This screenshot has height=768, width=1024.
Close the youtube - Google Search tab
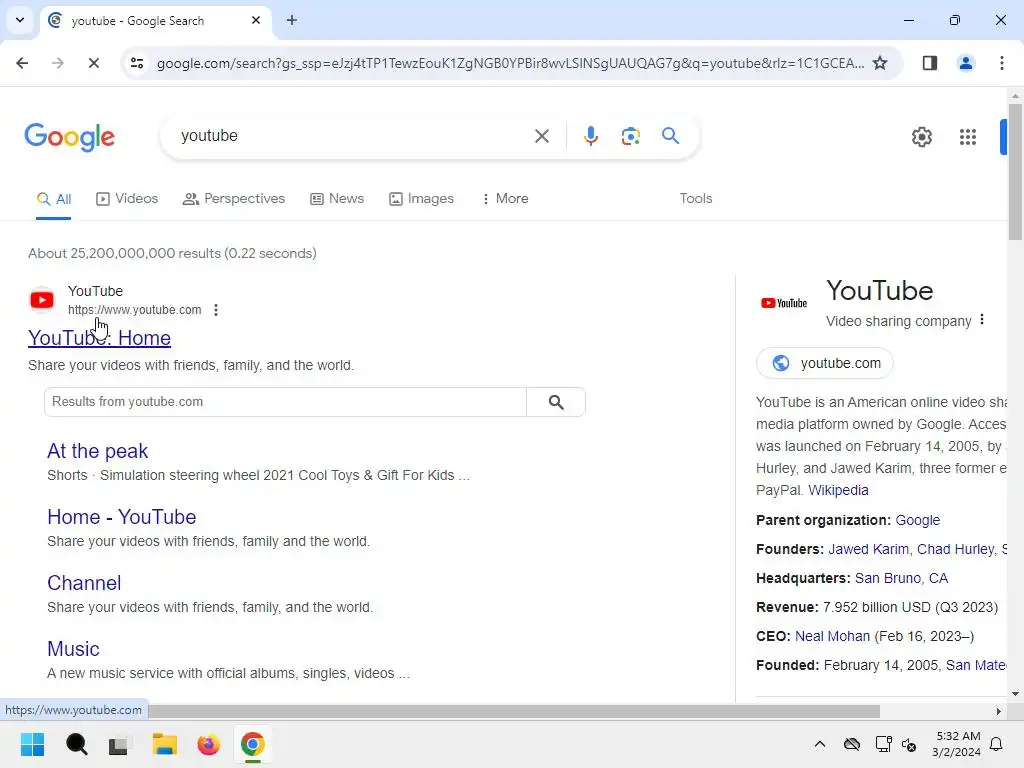256,20
